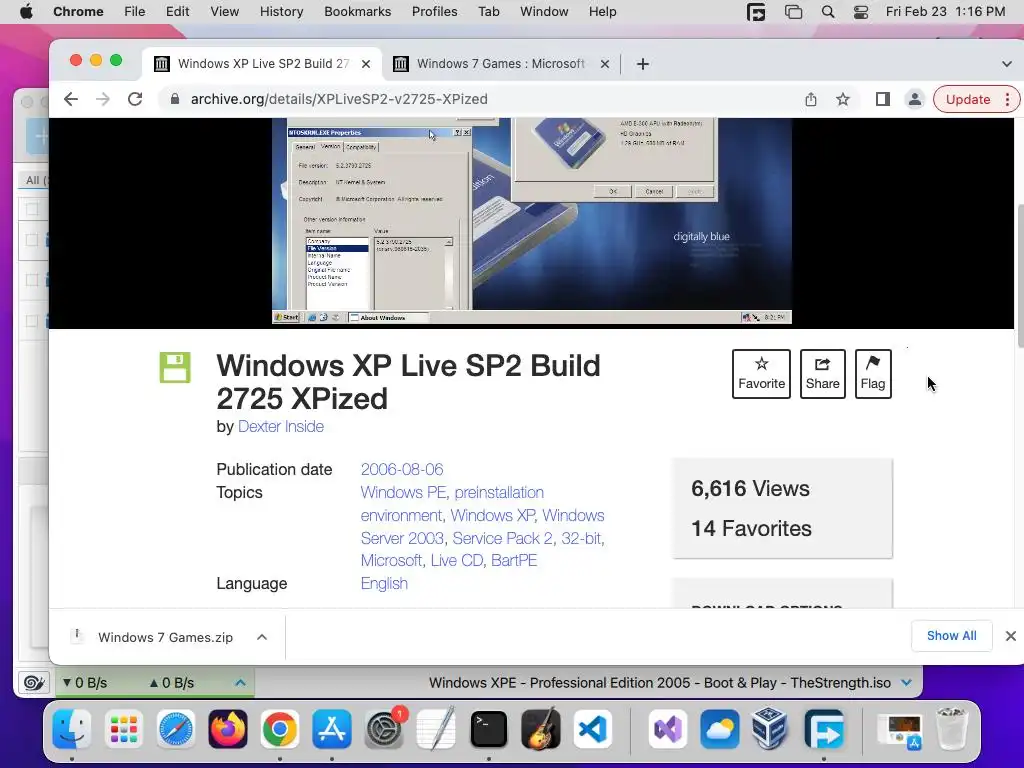Open TextEdit from the Dock
Screen dimensions: 1024x768
click(x=436, y=729)
